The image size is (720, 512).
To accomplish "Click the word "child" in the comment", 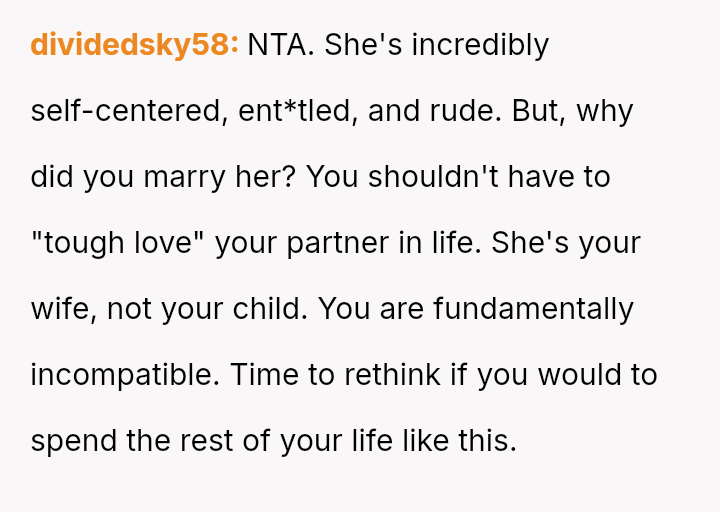I will point(270,308).
